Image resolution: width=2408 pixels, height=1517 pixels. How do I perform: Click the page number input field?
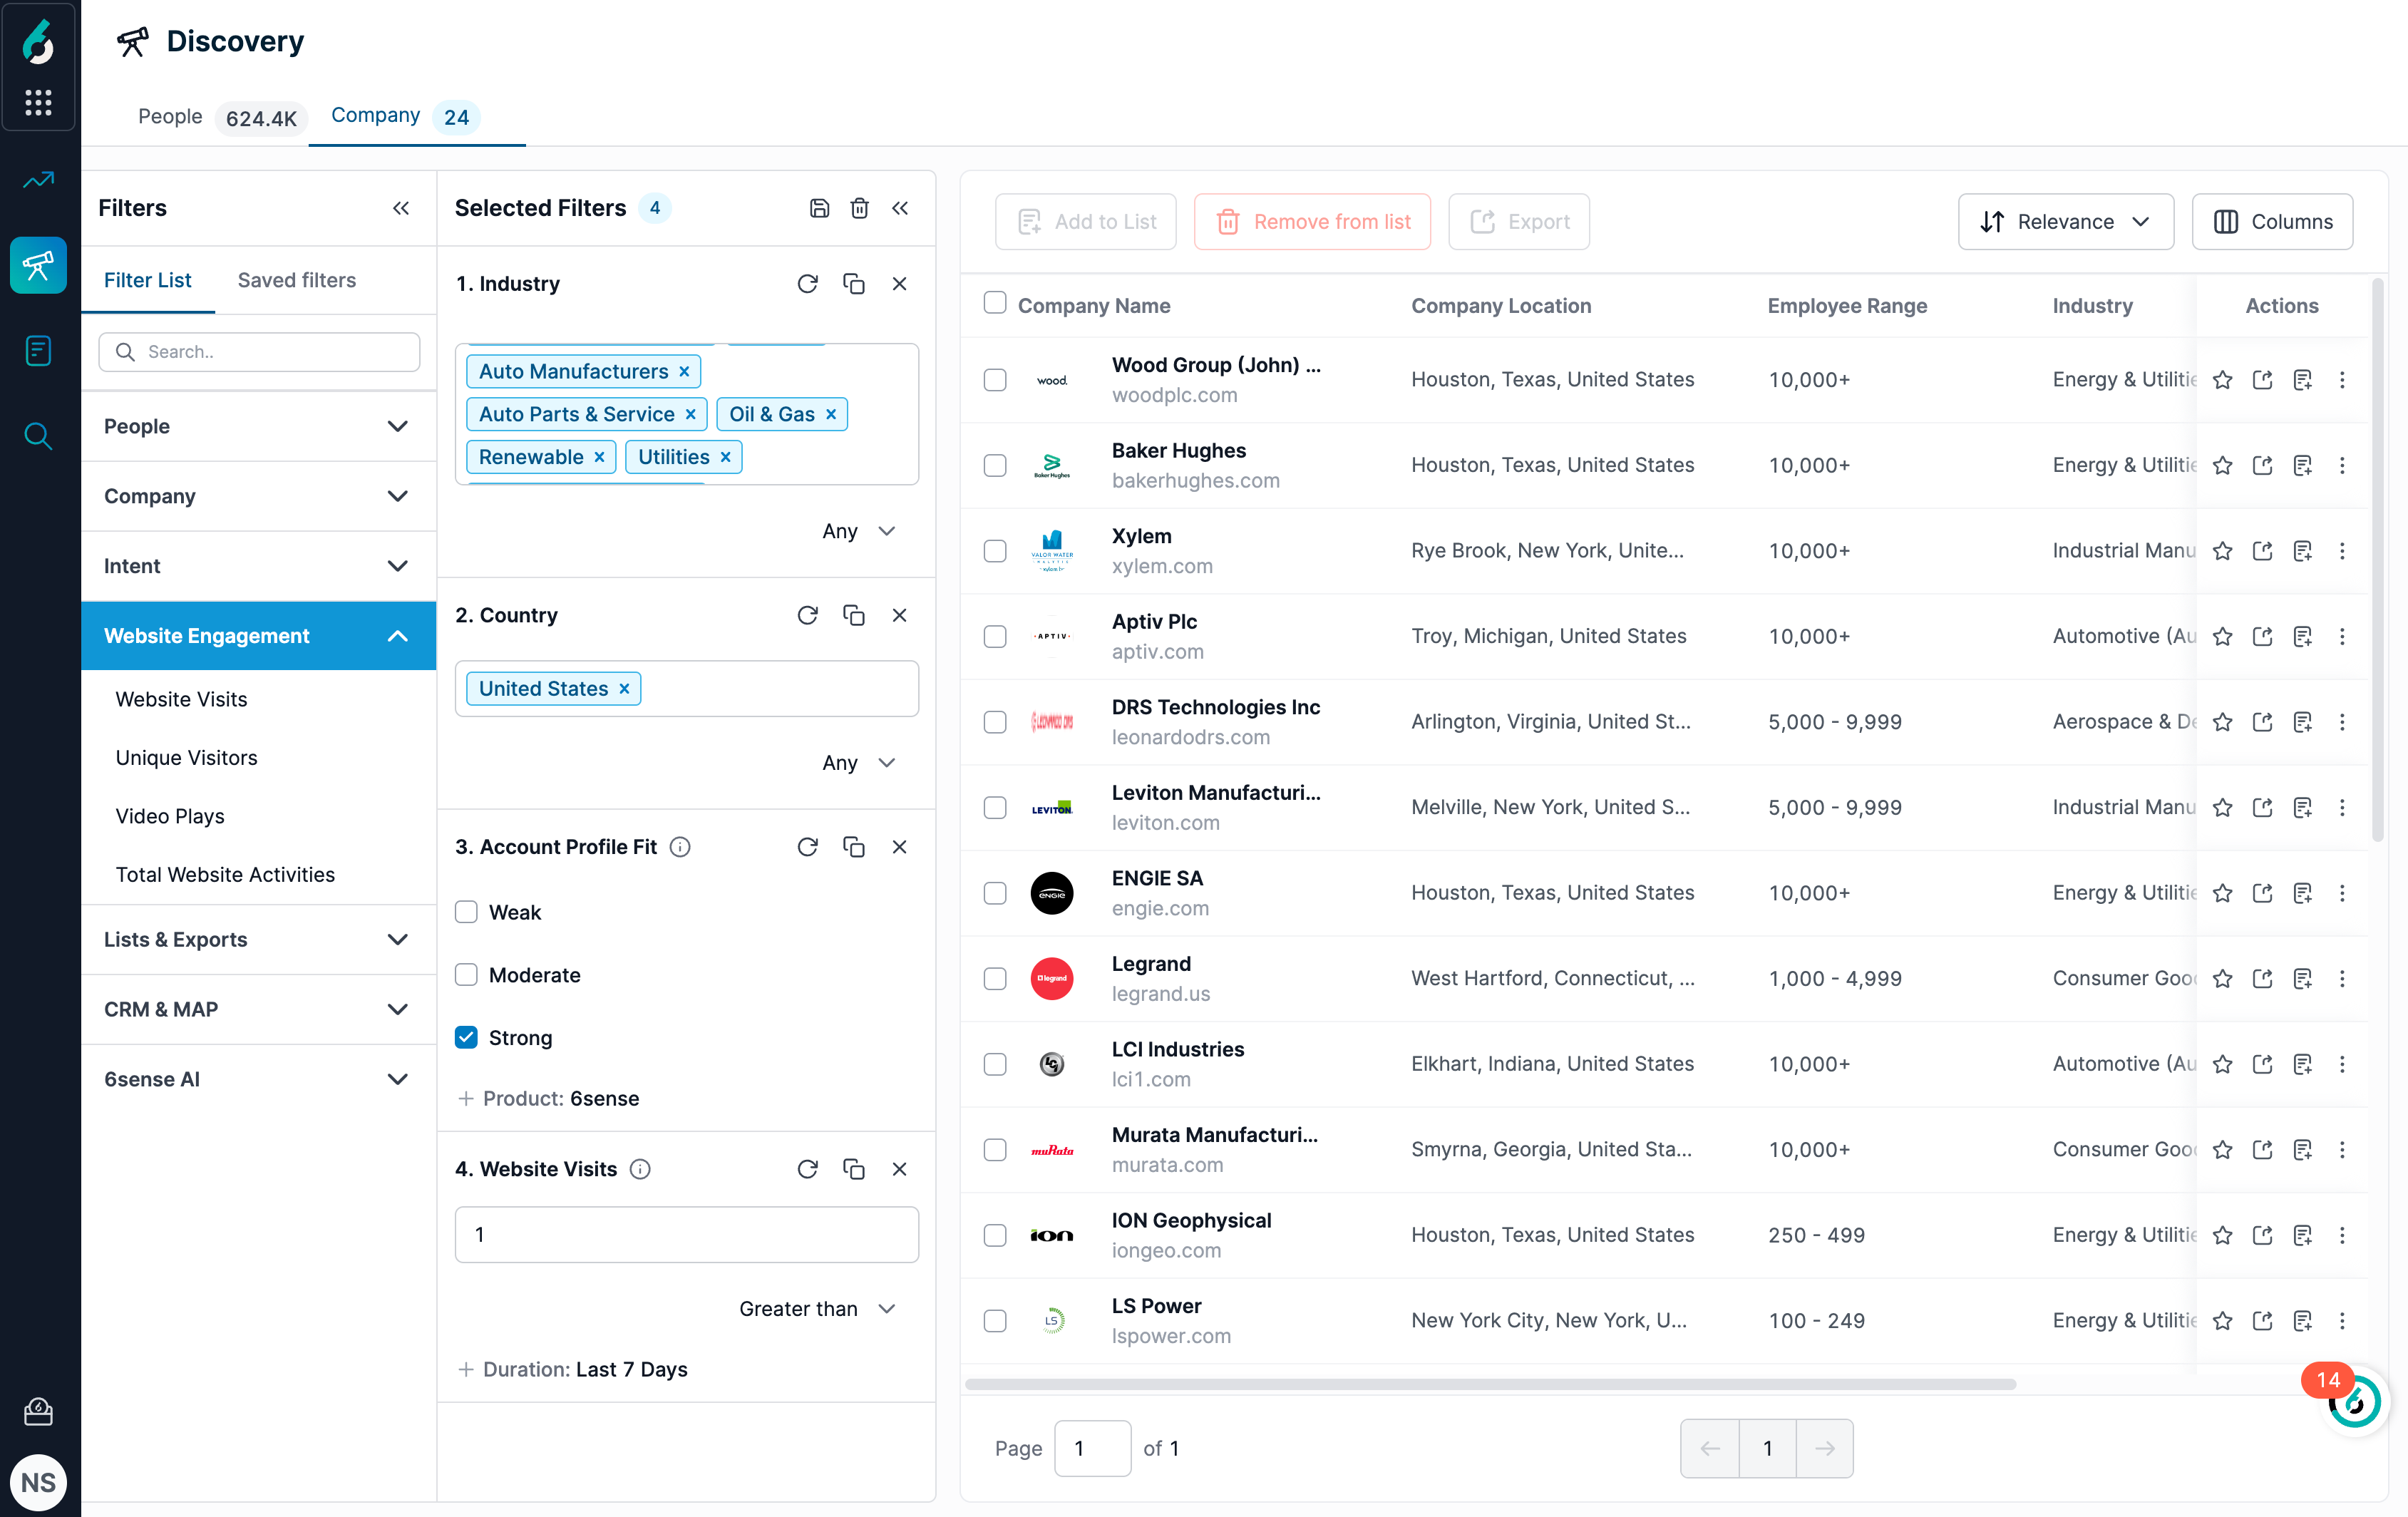(x=1092, y=1448)
